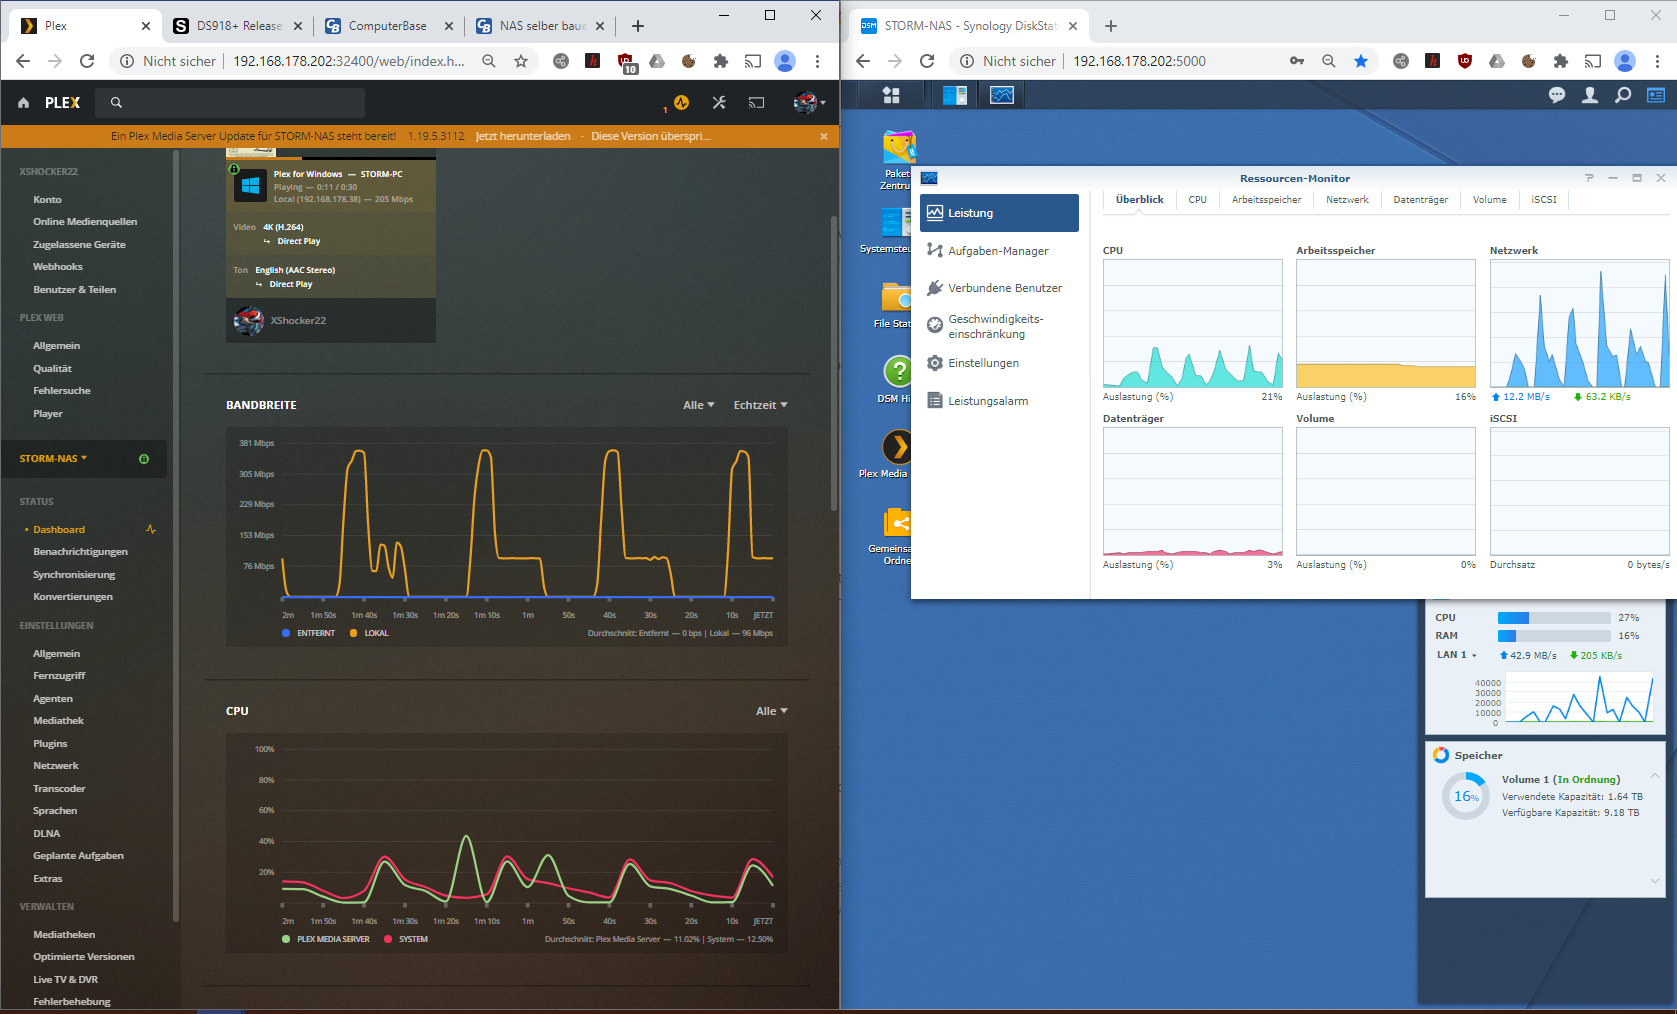
Task: Reload the Plex browser page
Action: click(x=87, y=61)
